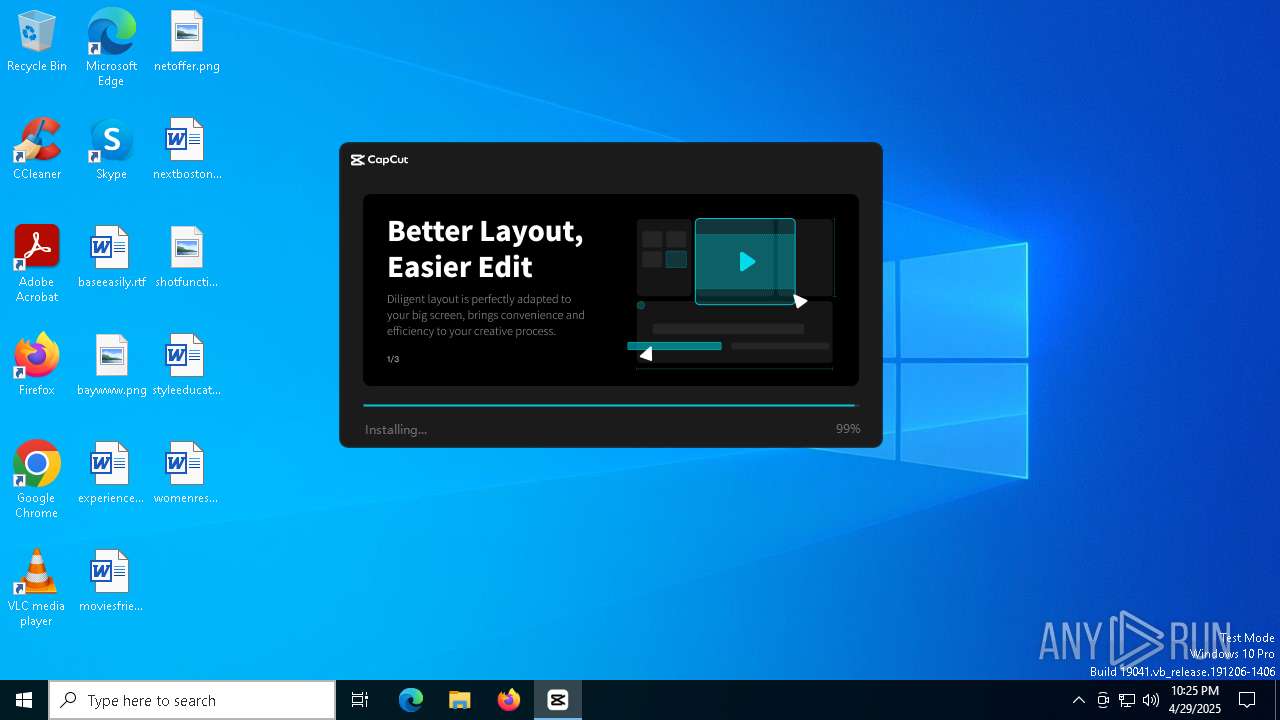Open the Windows Start menu
This screenshot has height=720, width=1280.
pyautogui.click(x=24, y=700)
